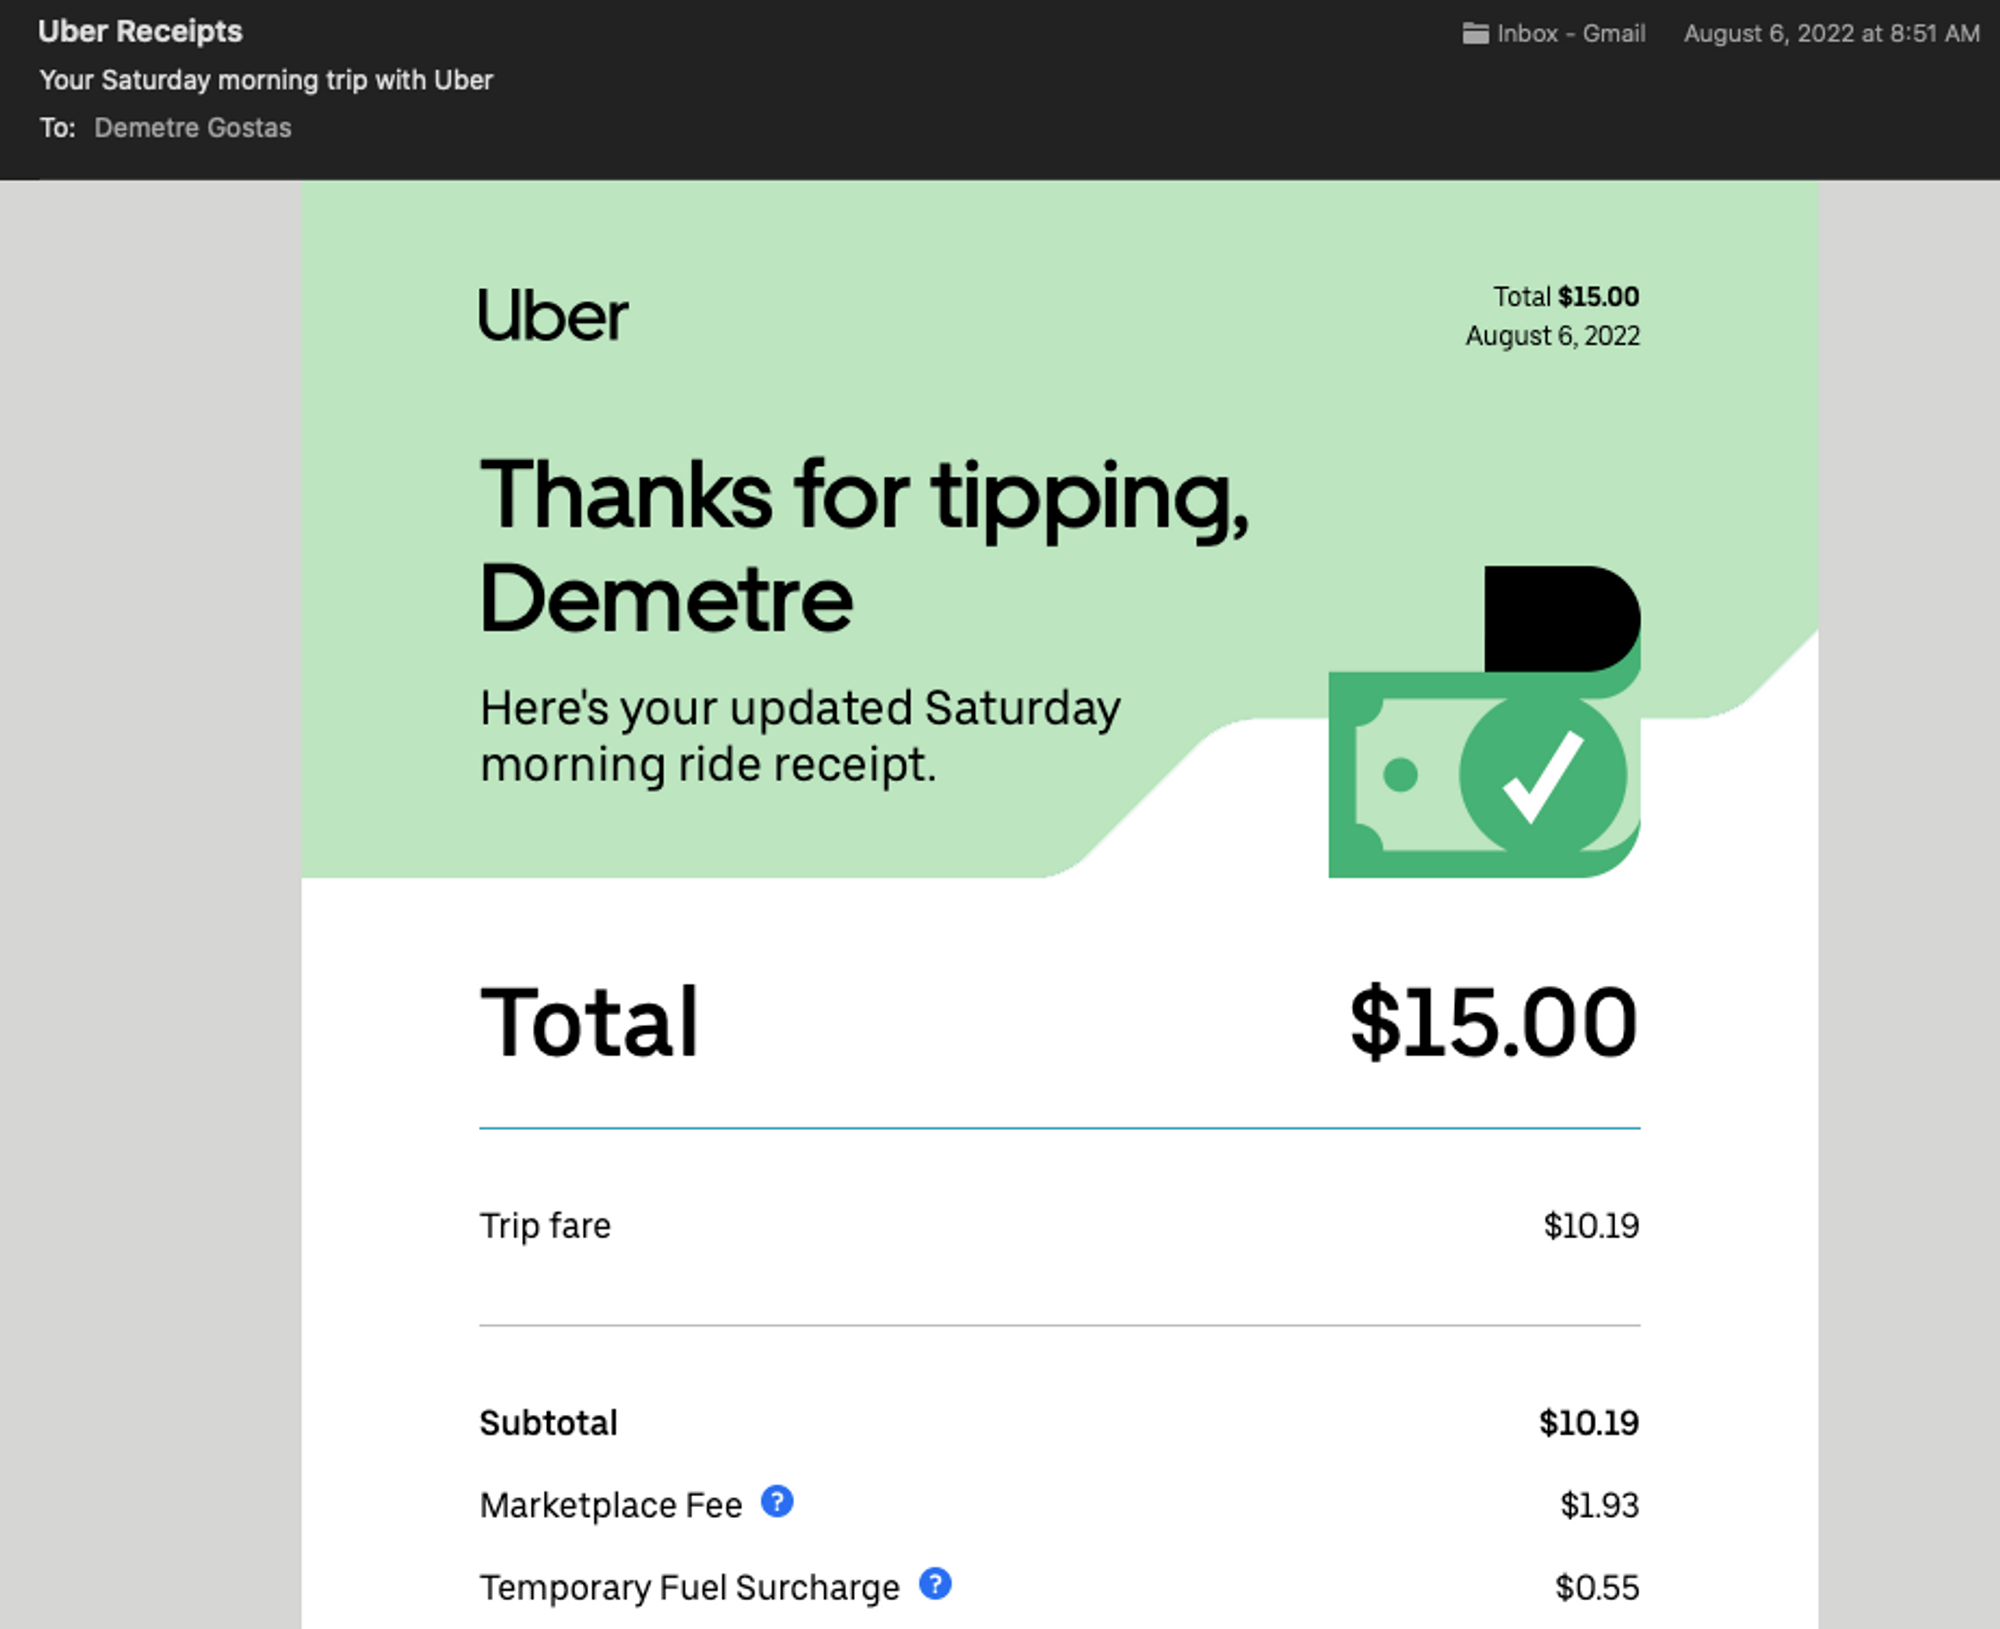Click the Trip fare line item
This screenshot has height=1629, width=2000.
(1059, 1226)
